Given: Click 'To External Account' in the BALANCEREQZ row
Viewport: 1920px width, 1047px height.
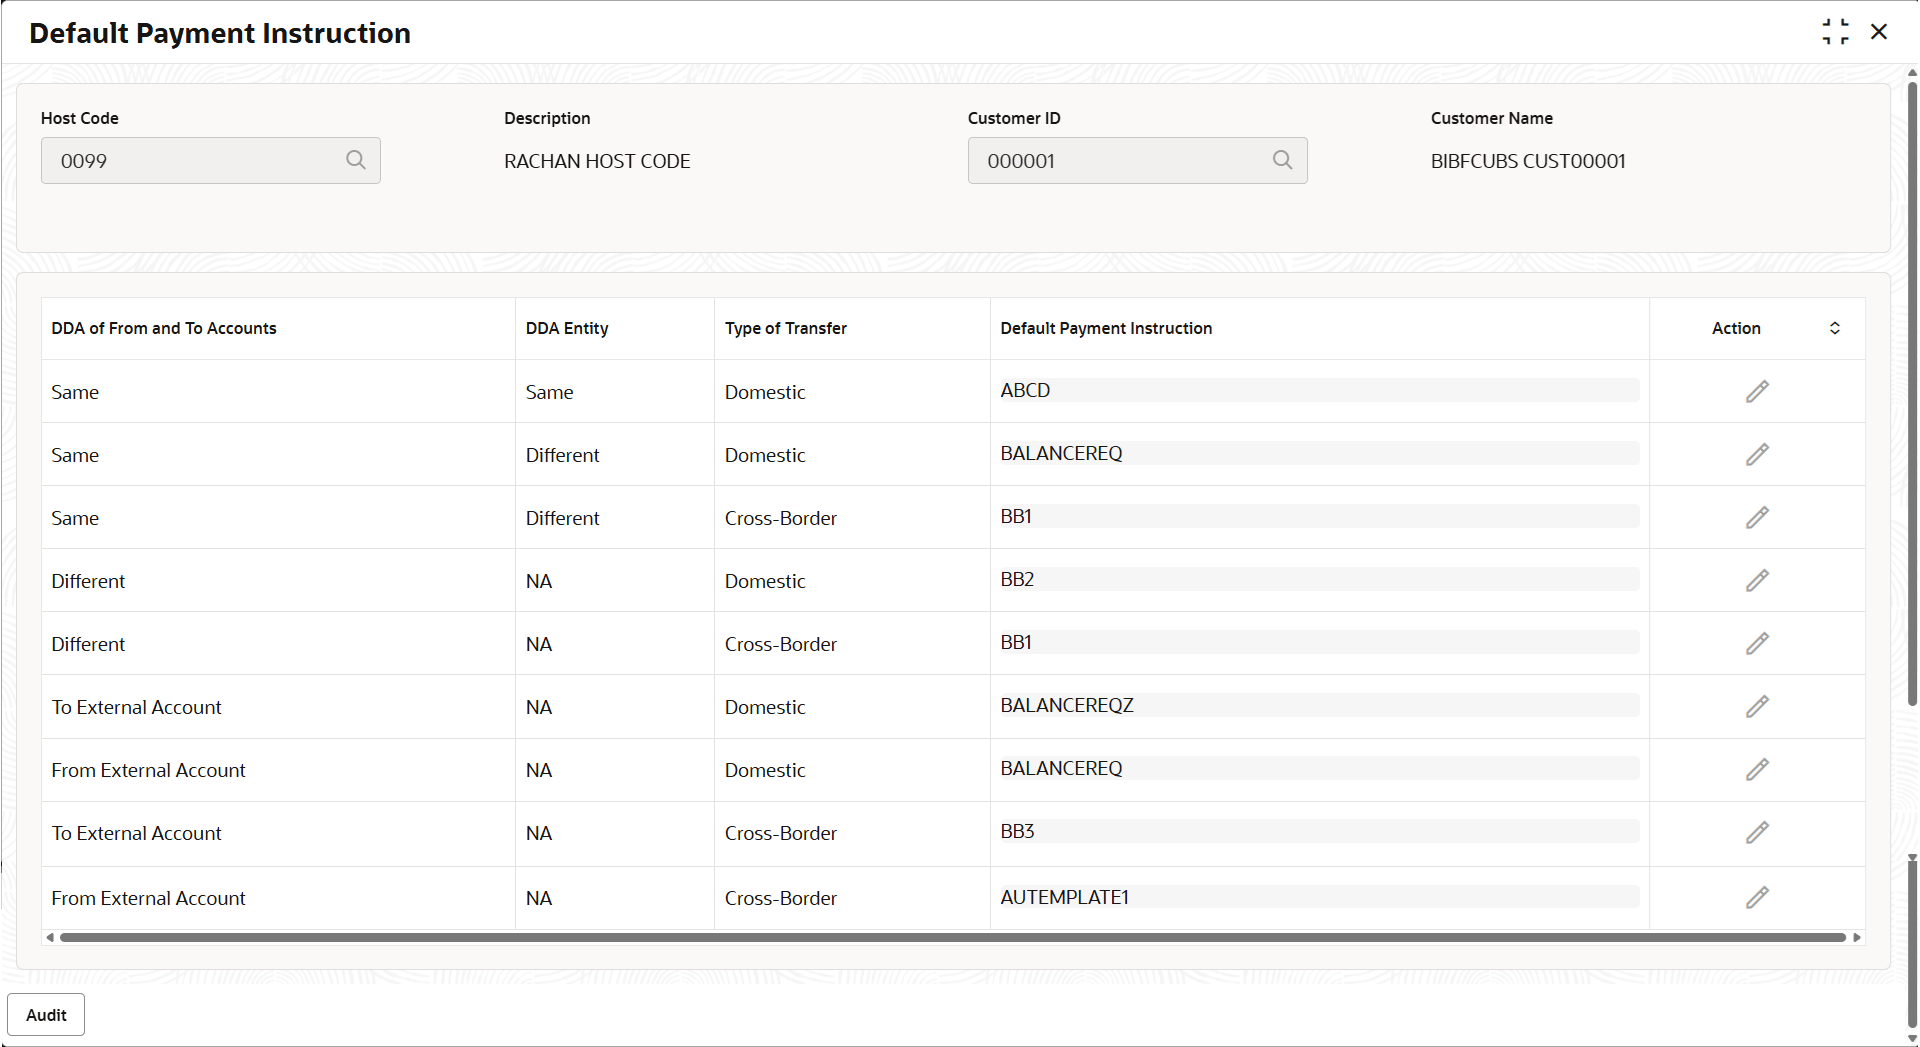Looking at the screenshot, I should click(136, 707).
